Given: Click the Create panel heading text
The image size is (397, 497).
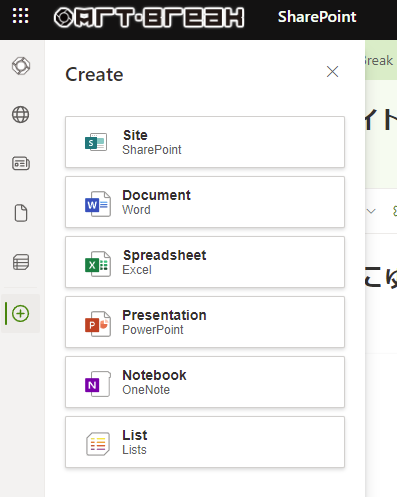Looking at the screenshot, I should [x=94, y=74].
